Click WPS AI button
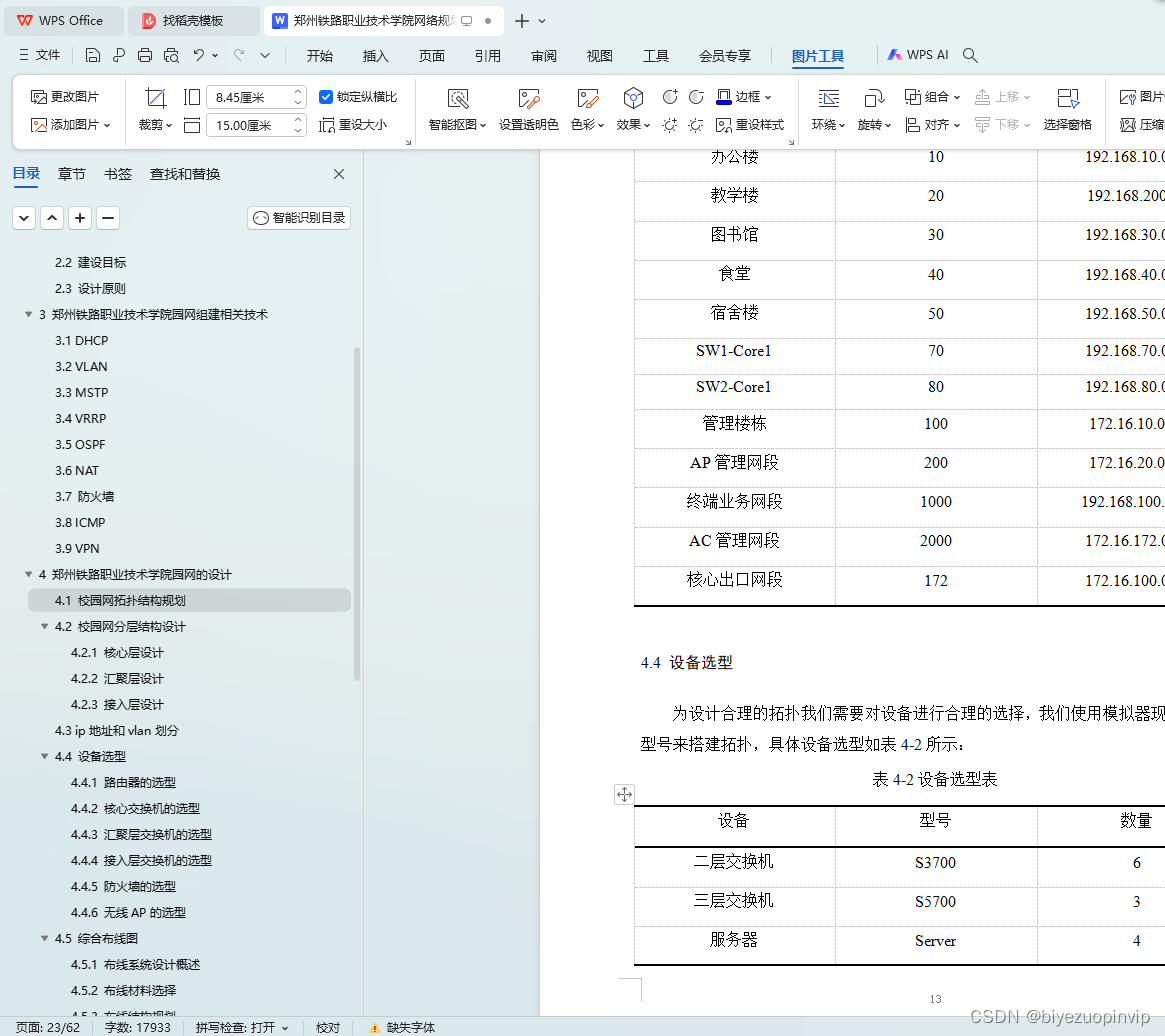The image size is (1165, 1036). click(x=918, y=55)
